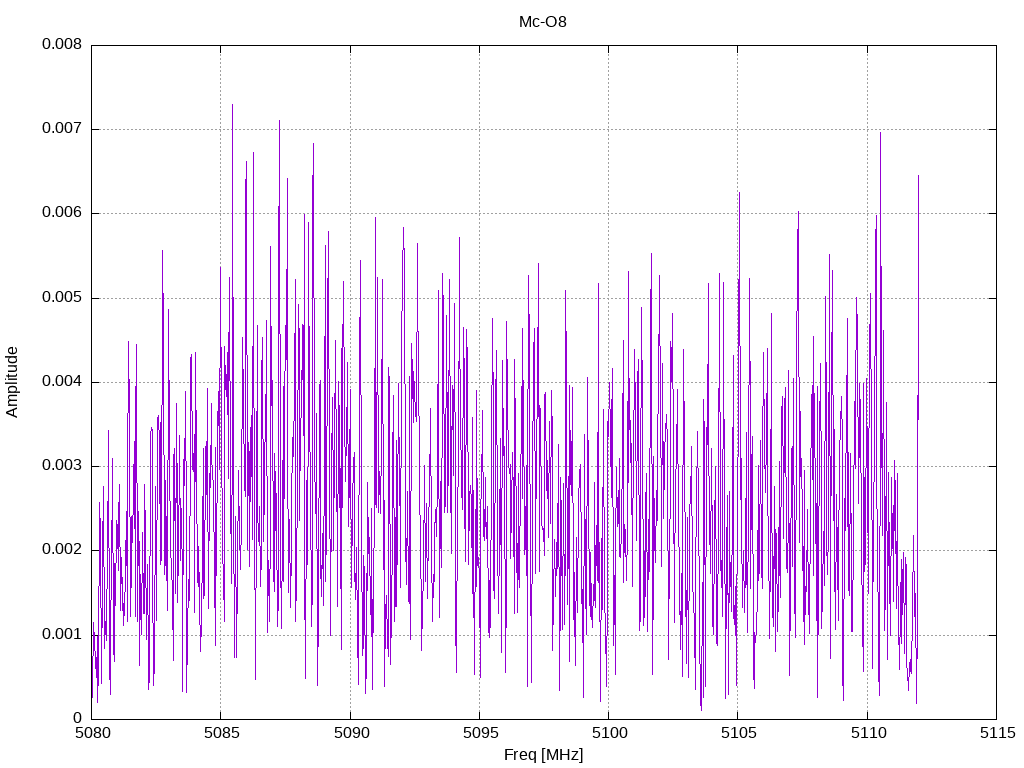Click the Freq [MHz] axis label
1024x768 pixels.
[543, 754]
